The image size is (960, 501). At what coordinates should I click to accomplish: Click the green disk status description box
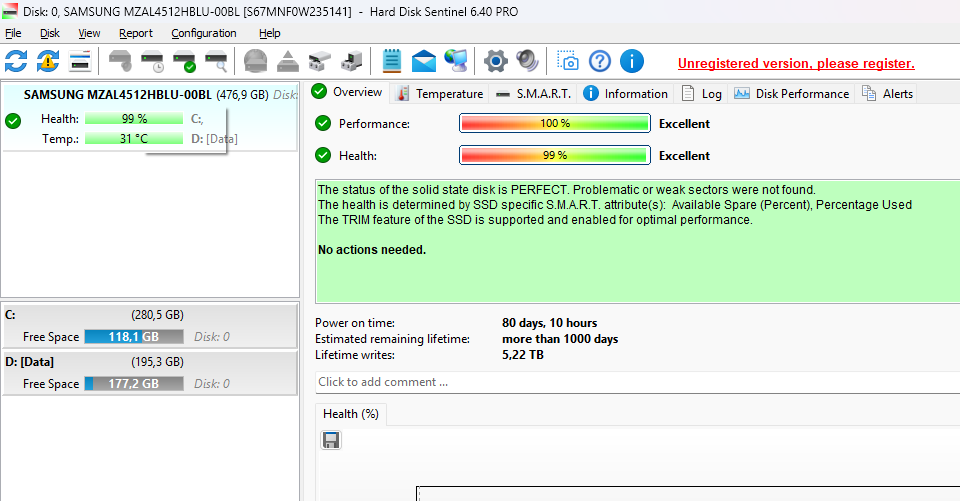pyautogui.click(x=637, y=241)
